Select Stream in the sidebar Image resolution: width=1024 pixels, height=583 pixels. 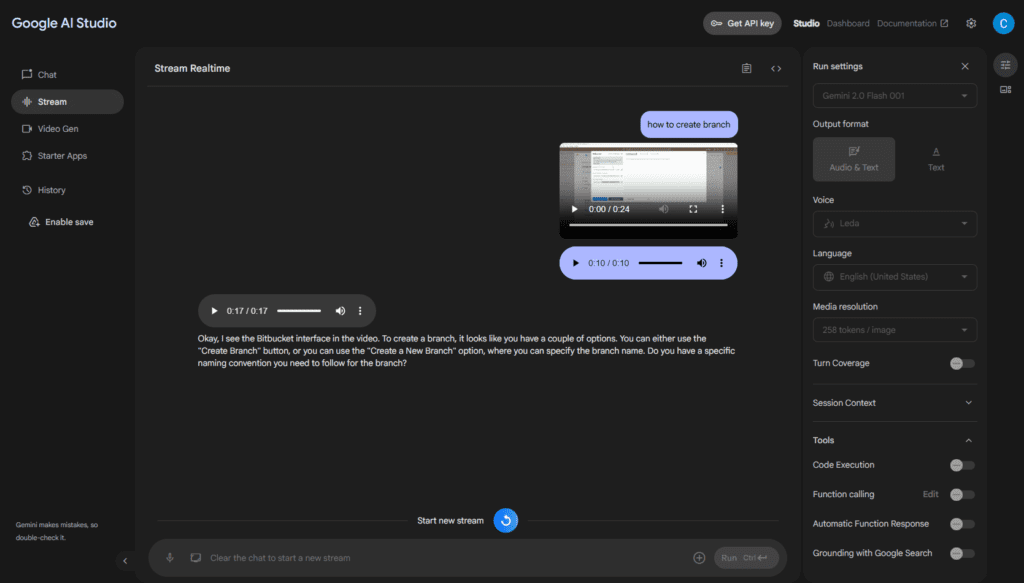point(67,102)
